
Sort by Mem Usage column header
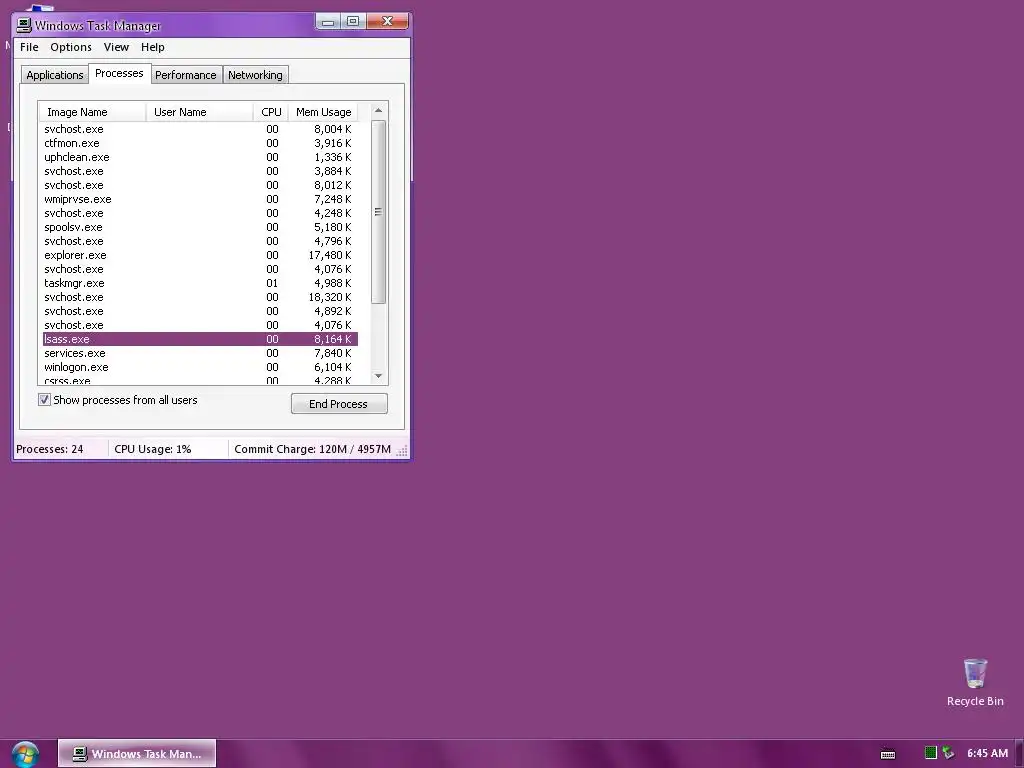(x=323, y=112)
